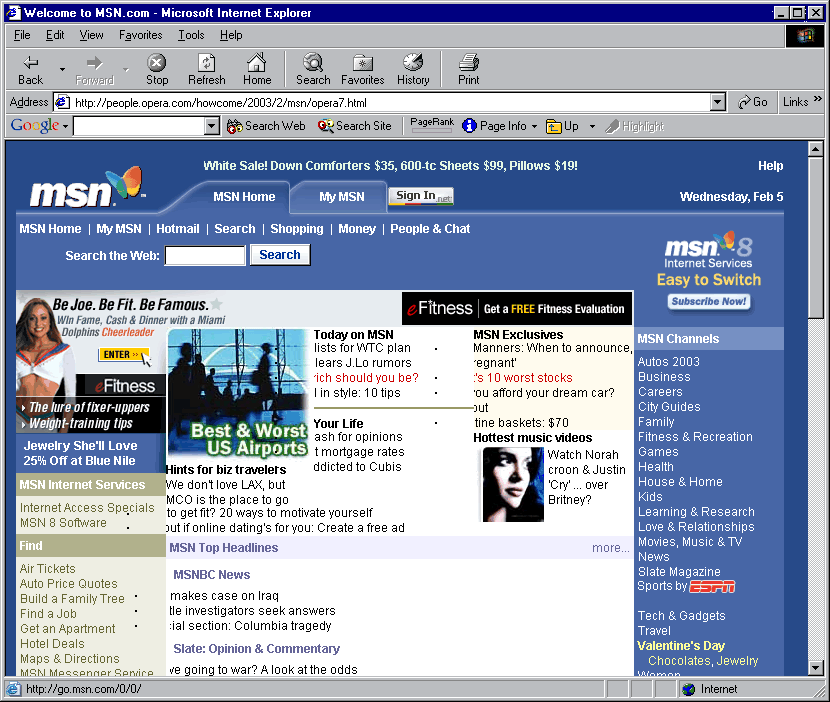
Task: Click the Windows logo throbber icon
Action: click(805, 36)
